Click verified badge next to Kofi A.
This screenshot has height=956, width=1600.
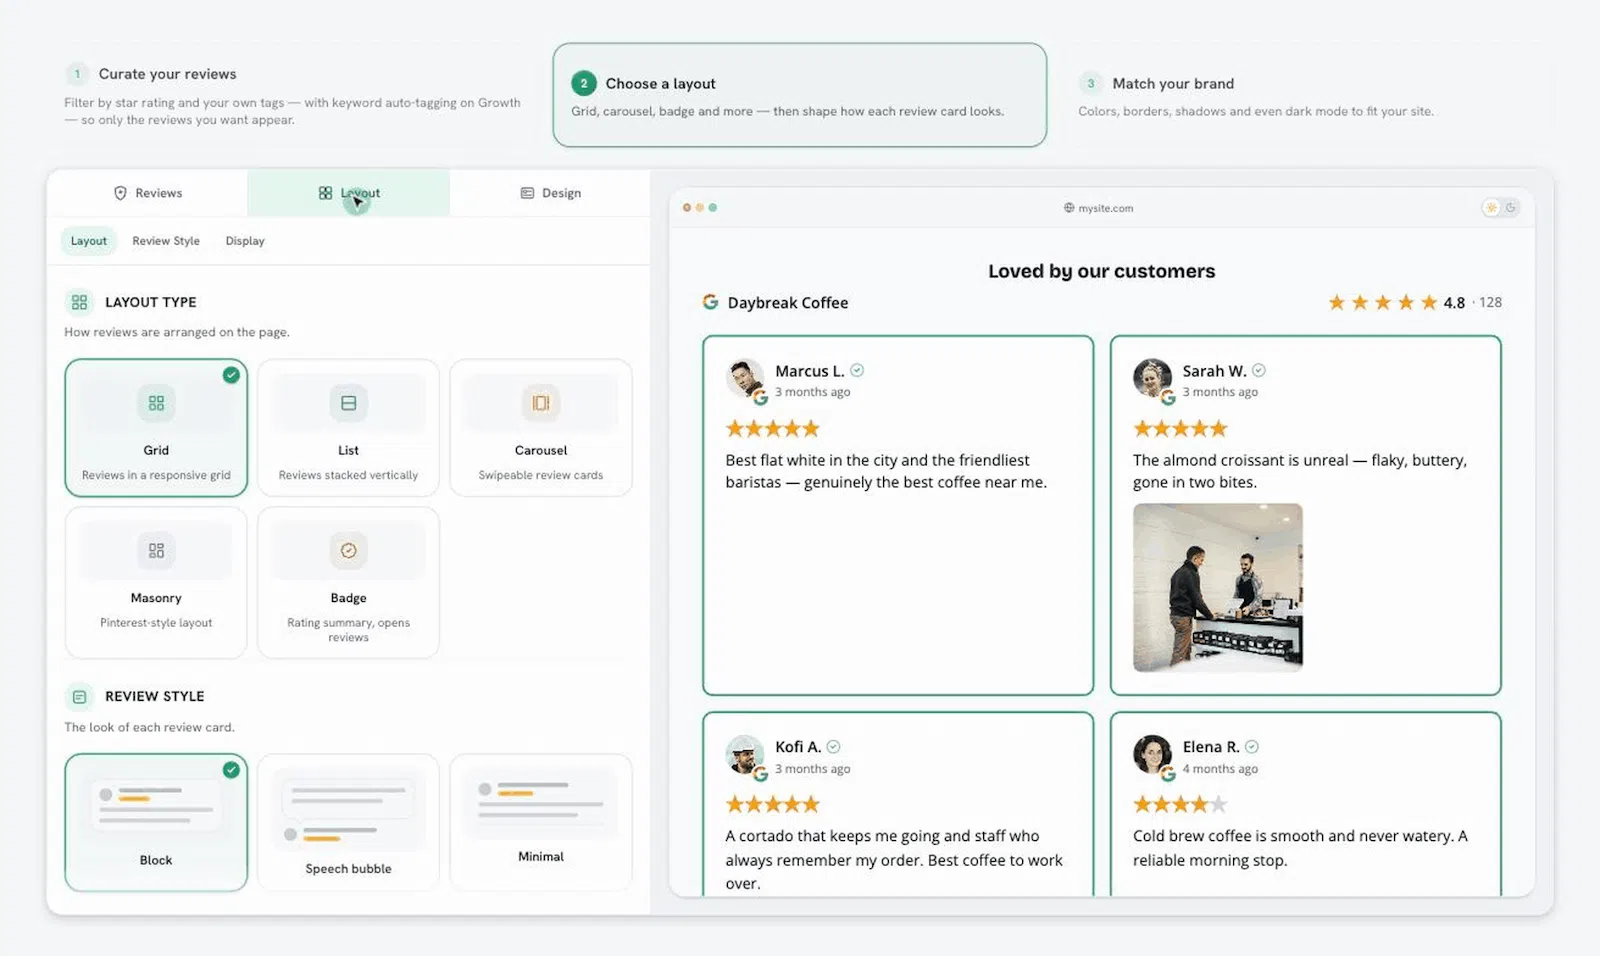click(x=834, y=747)
